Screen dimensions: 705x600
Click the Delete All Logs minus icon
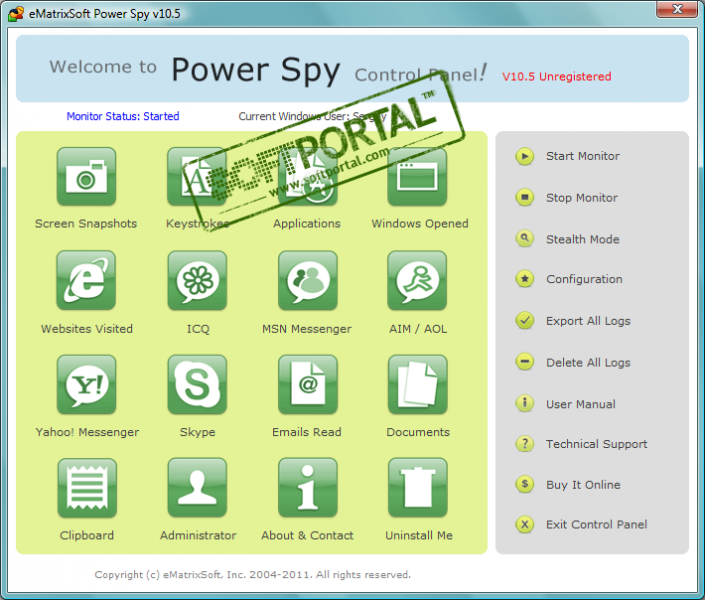click(x=524, y=361)
